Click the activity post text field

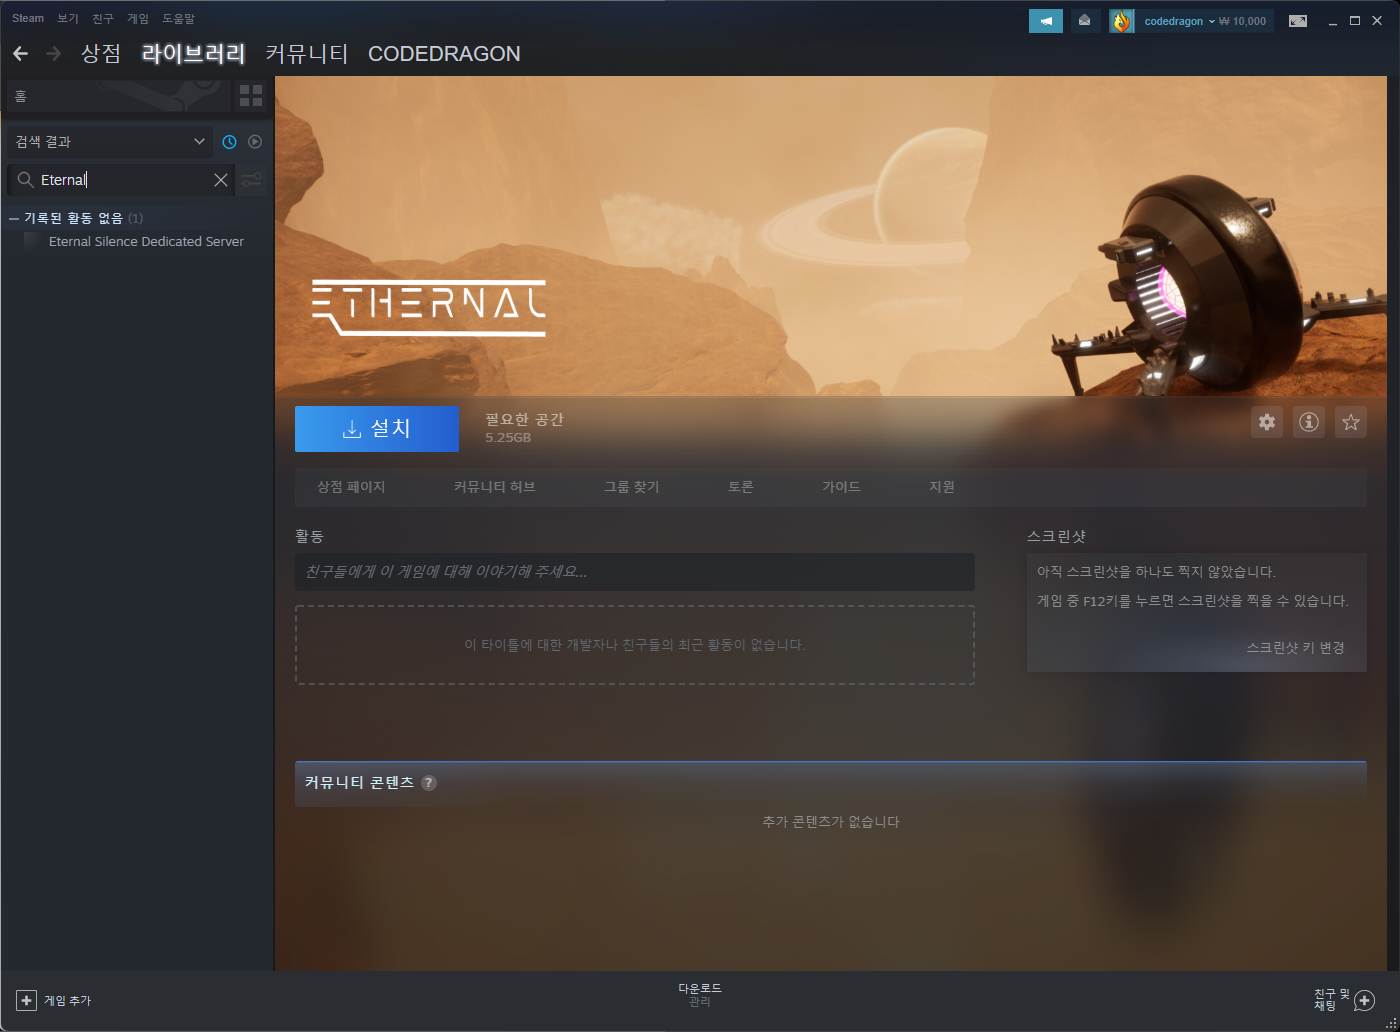[x=635, y=572]
